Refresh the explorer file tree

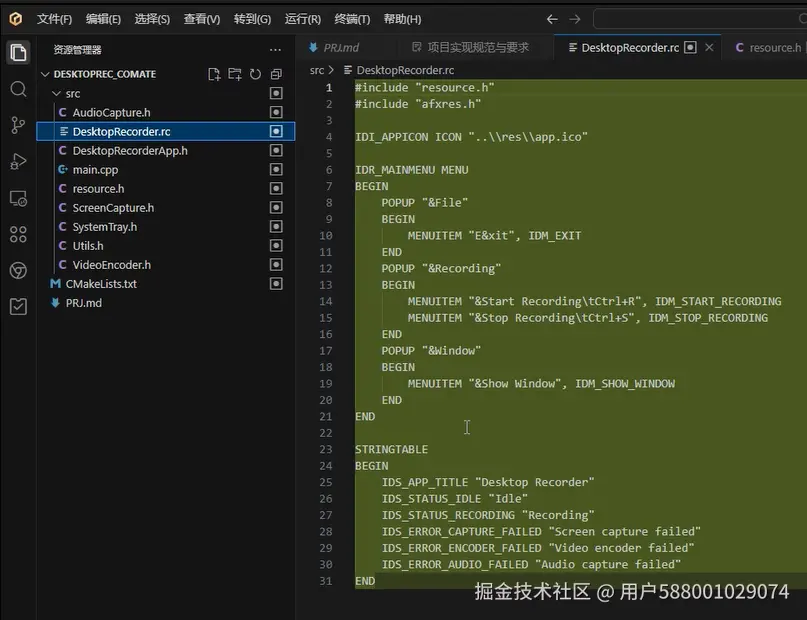point(255,74)
